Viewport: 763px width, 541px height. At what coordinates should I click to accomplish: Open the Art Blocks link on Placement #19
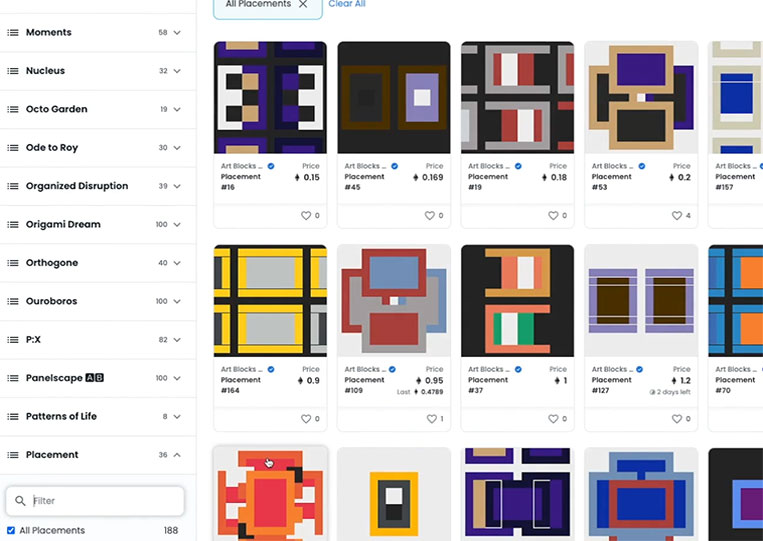pyautogui.click(x=489, y=166)
